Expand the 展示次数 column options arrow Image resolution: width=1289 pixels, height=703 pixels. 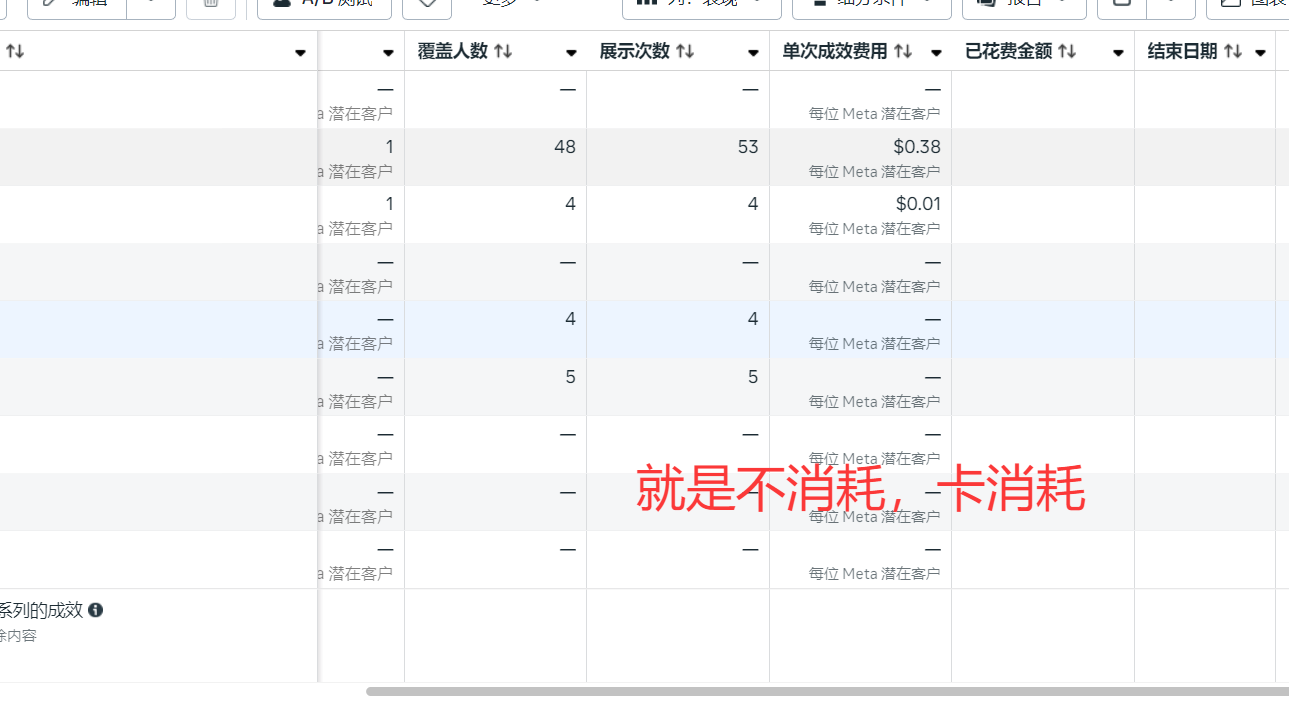click(x=753, y=53)
